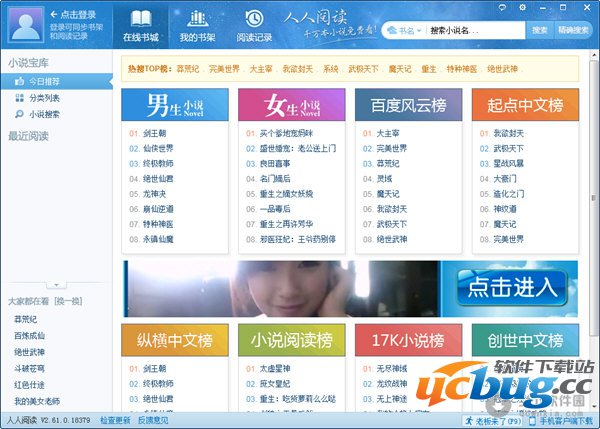
Task: Open 阅读记录 reading history clock icon
Action: pyautogui.click(x=255, y=20)
